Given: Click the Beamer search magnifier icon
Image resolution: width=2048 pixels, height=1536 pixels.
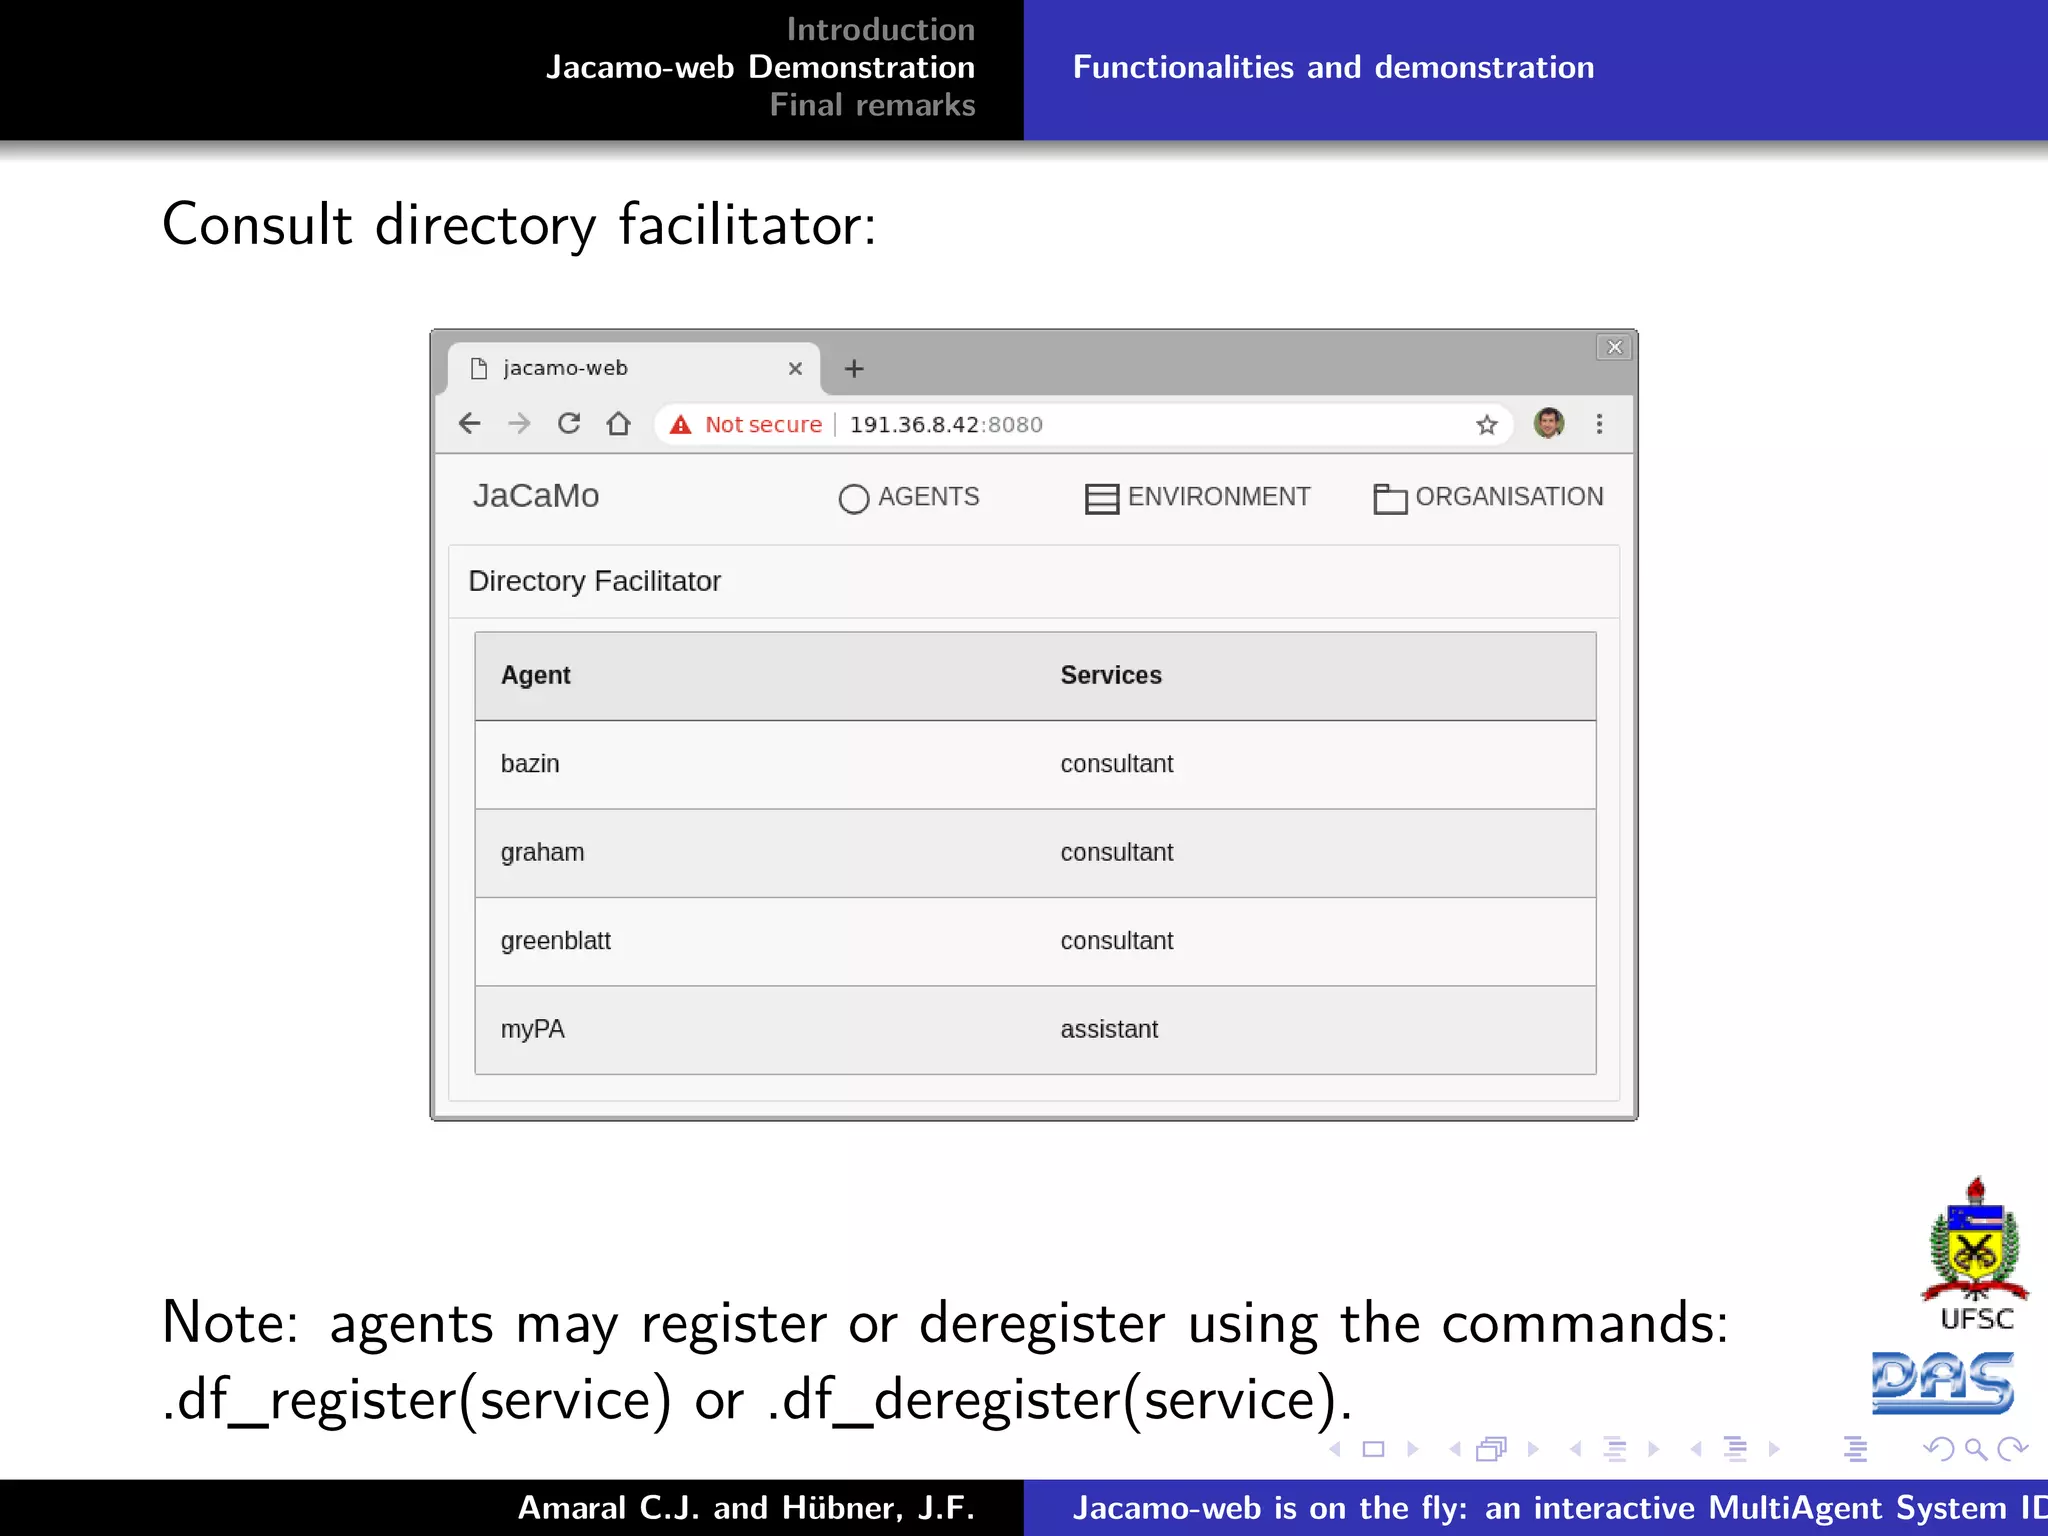Looking at the screenshot, I should pos(1975,1449).
